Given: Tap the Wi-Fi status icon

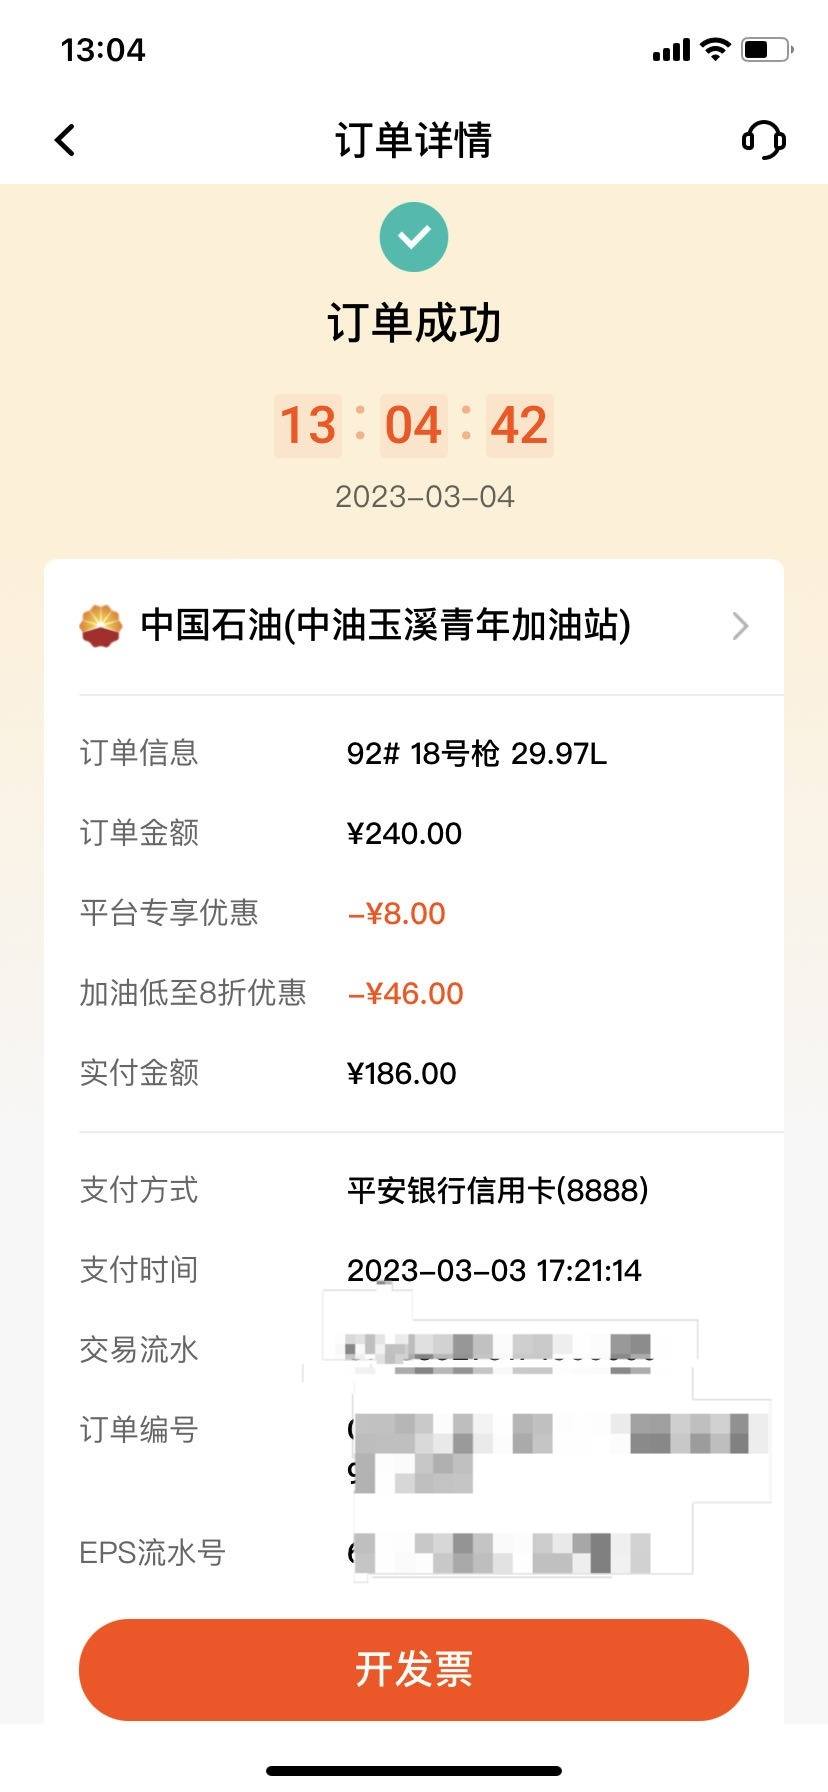Looking at the screenshot, I should point(716,49).
